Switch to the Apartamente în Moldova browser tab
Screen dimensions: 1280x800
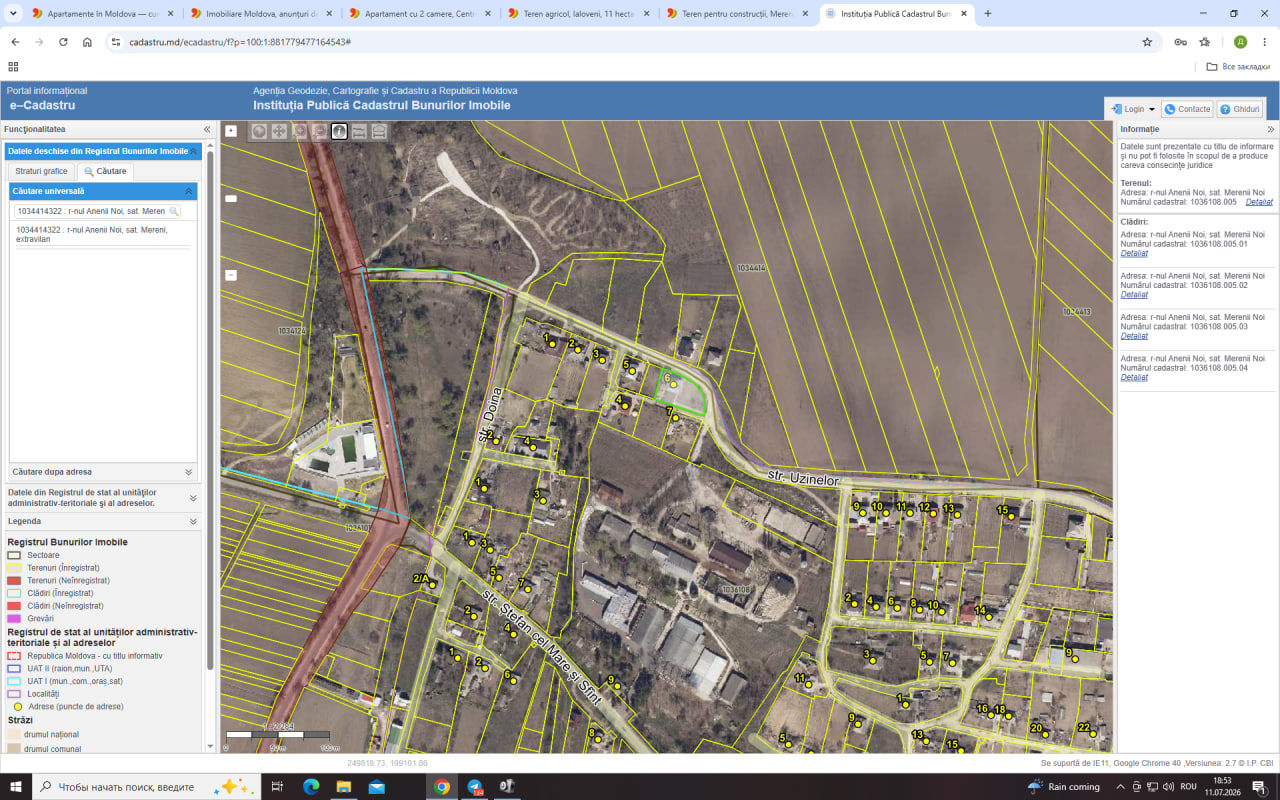(103, 14)
